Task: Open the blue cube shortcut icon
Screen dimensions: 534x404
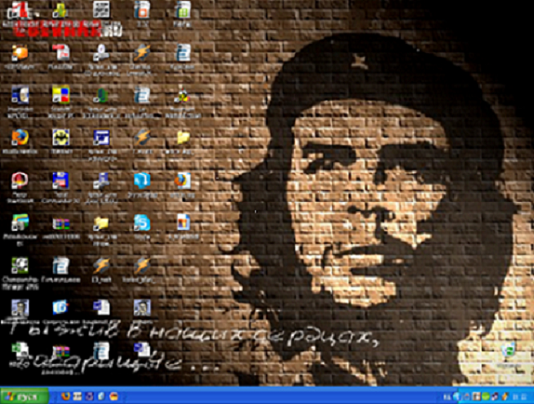Action: pos(142,180)
